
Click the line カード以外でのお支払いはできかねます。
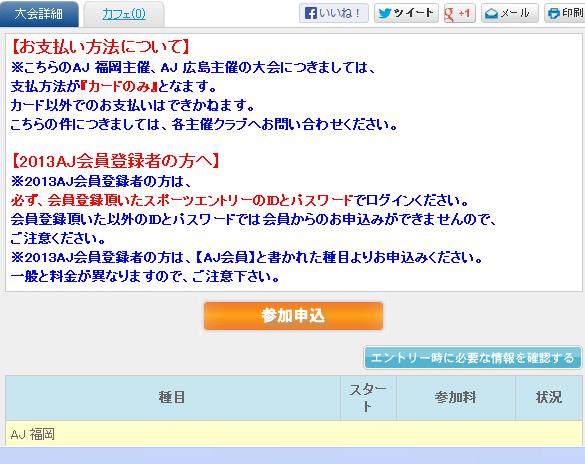pos(132,106)
